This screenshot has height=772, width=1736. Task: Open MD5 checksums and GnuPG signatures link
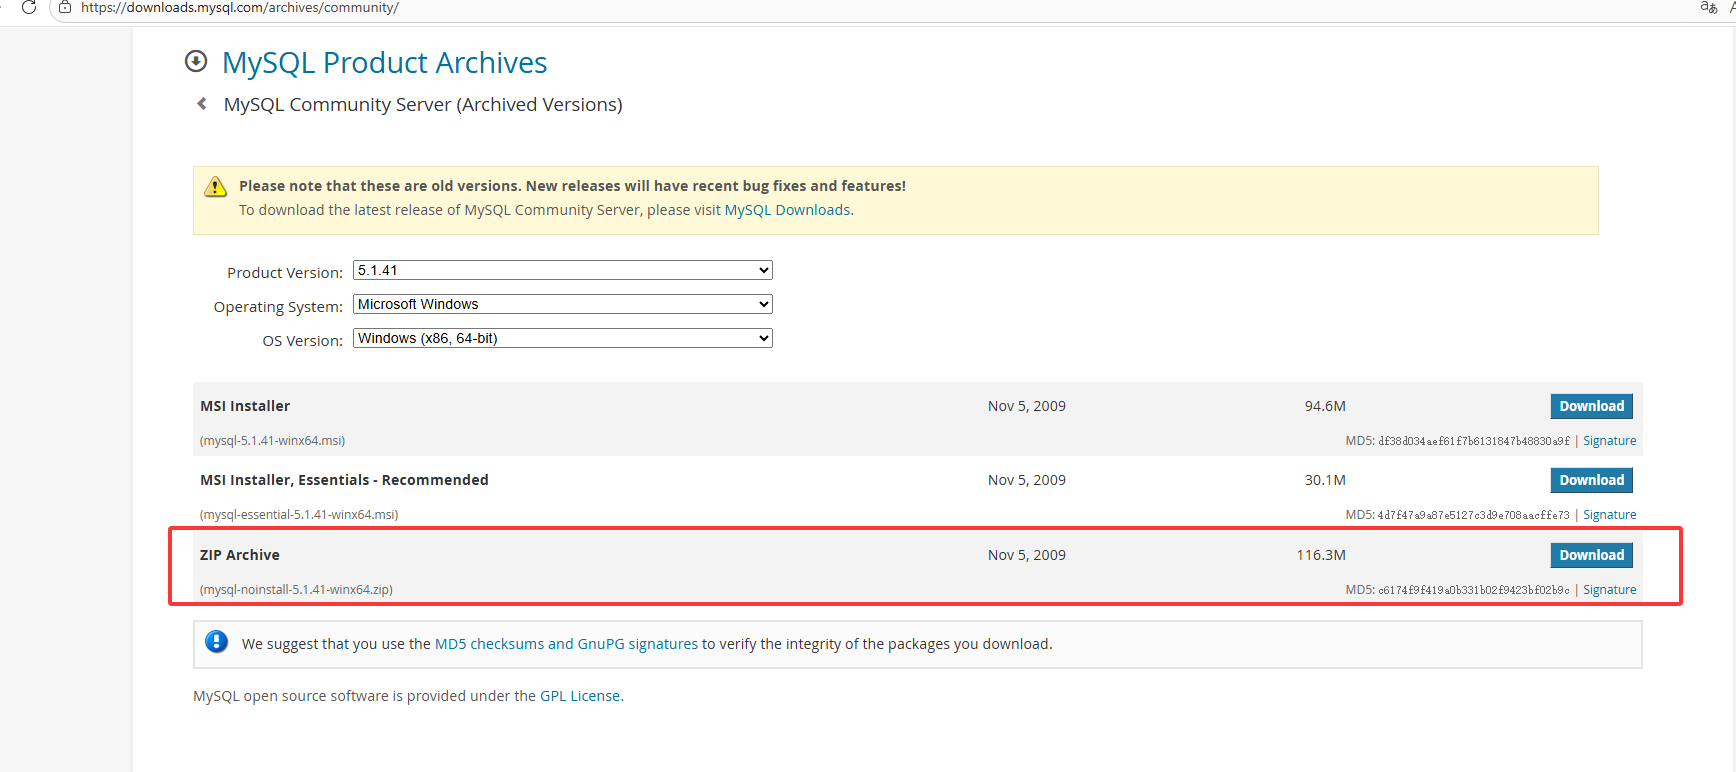(x=566, y=644)
